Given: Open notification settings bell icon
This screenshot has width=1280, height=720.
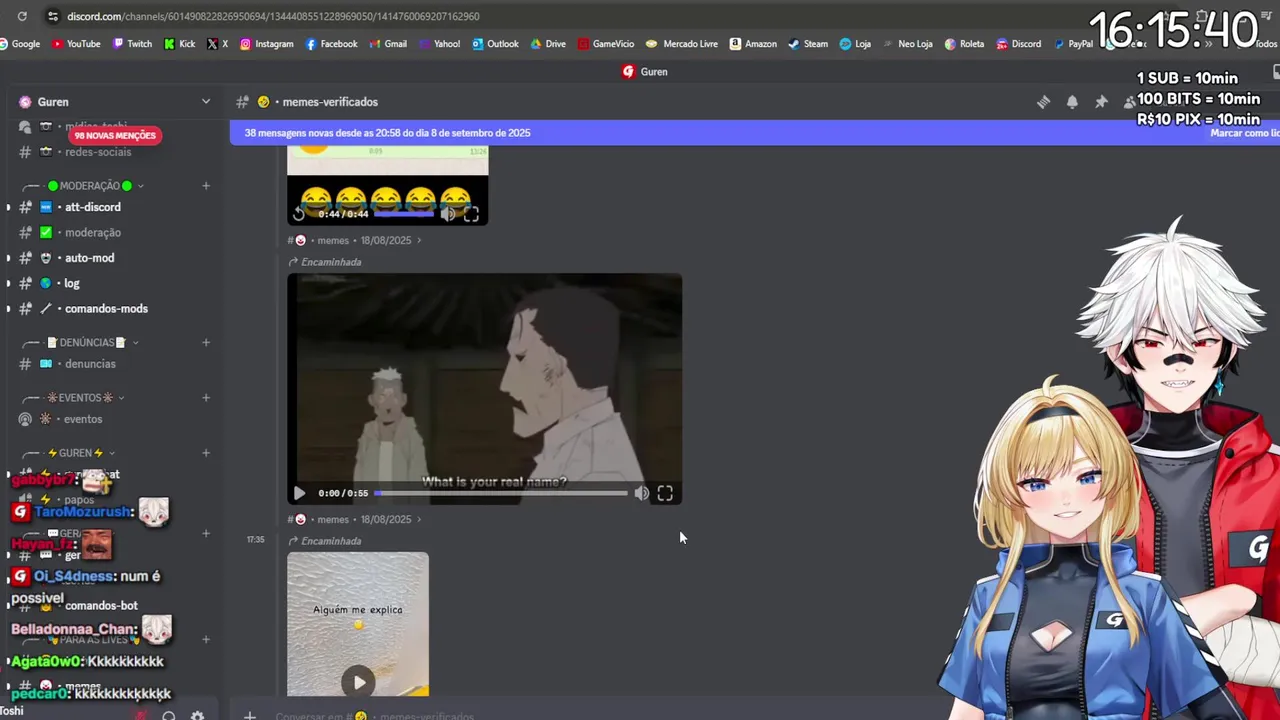Looking at the screenshot, I should (1072, 102).
